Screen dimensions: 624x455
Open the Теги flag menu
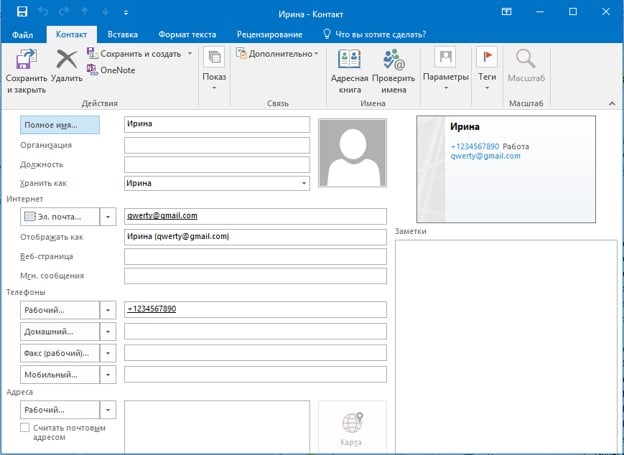(487, 69)
